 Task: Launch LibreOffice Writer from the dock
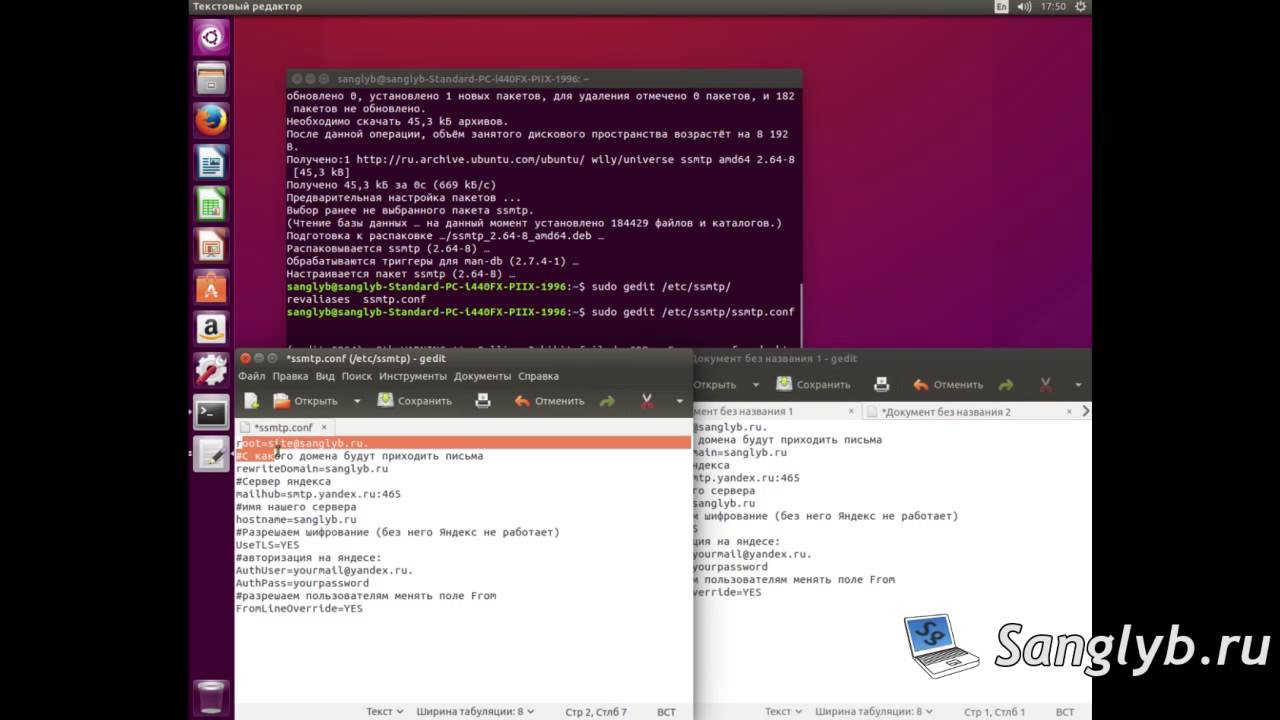(x=211, y=162)
